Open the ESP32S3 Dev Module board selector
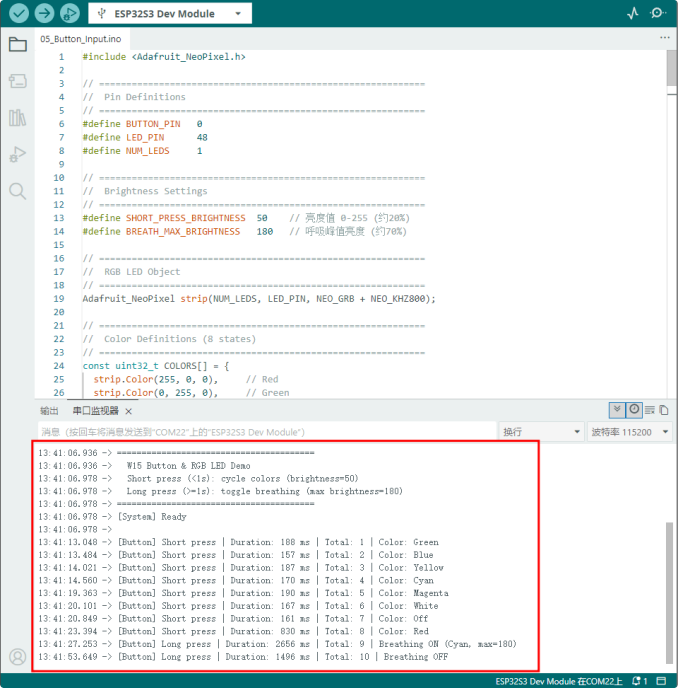The width and height of the screenshot is (678, 688). 170,14
